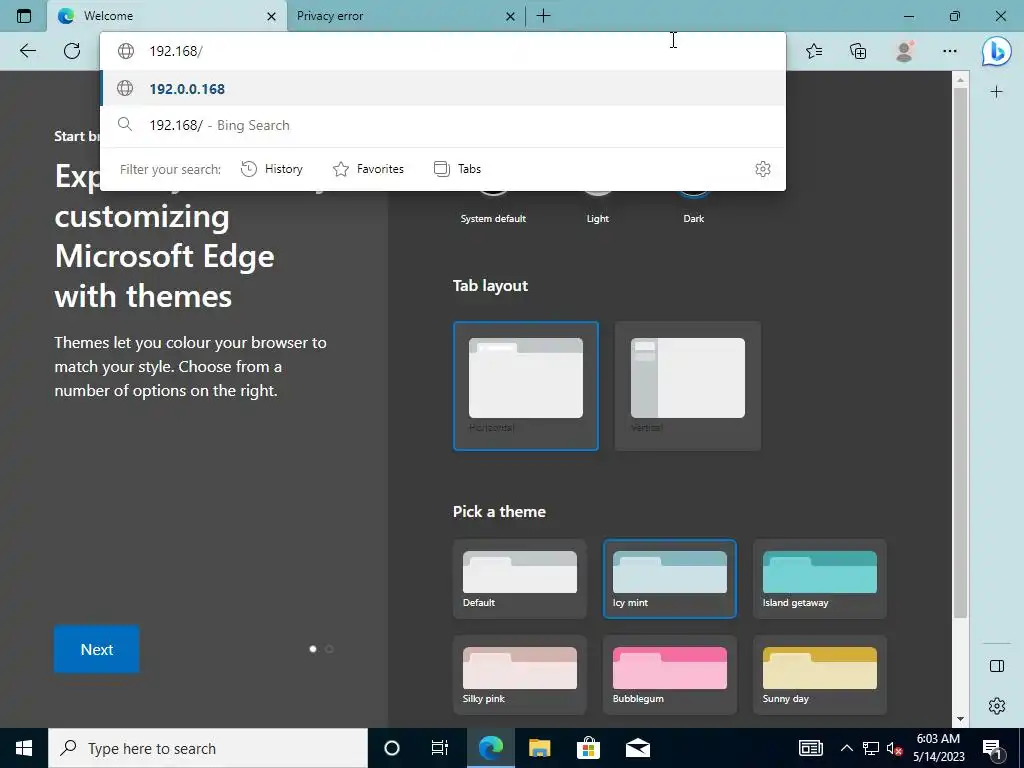Open Microsoft Store from the taskbar

click(588, 748)
